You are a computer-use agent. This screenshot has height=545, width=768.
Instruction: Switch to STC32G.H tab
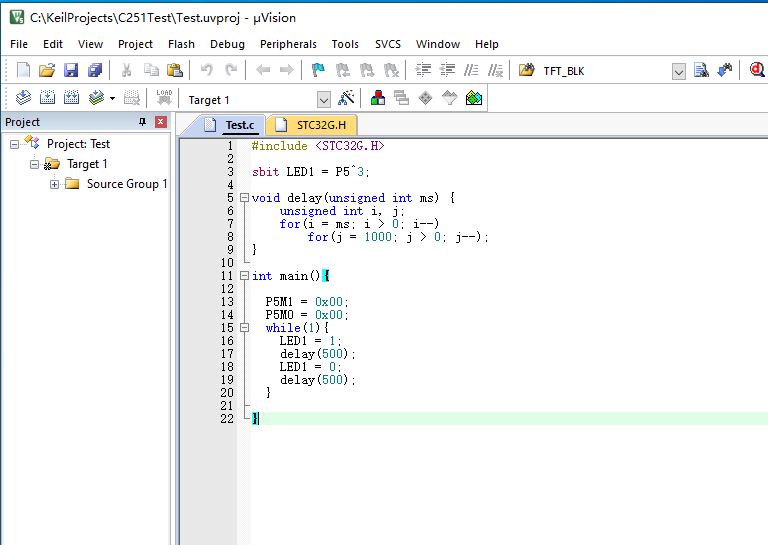[311, 125]
